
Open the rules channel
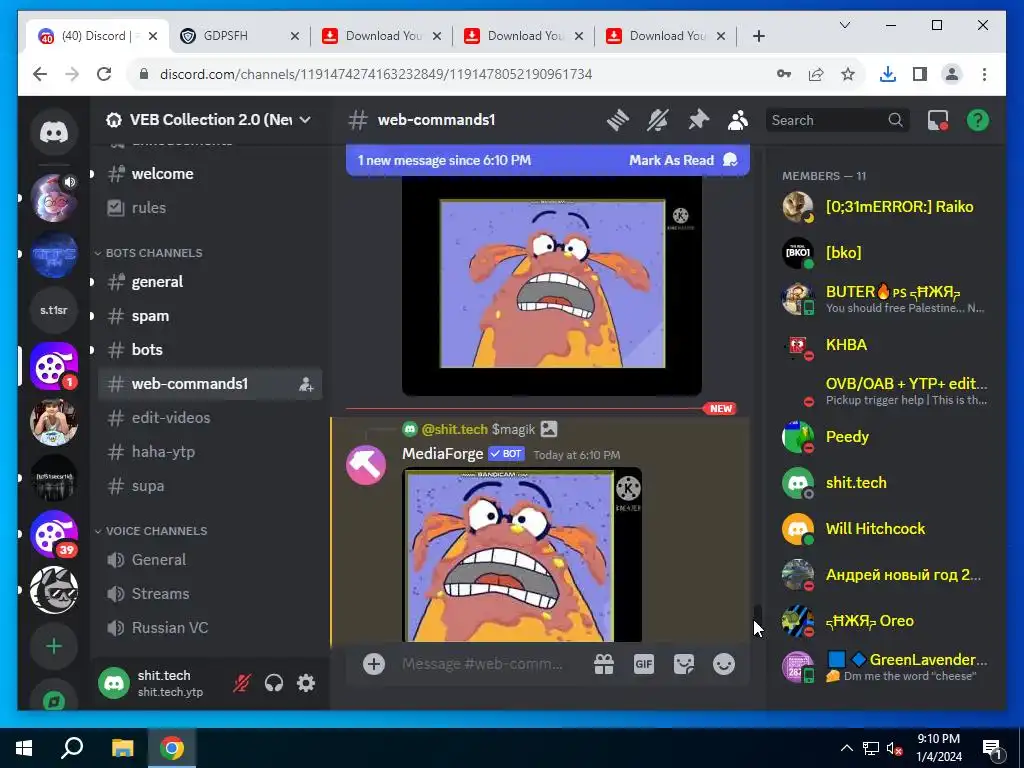(x=210, y=208)
